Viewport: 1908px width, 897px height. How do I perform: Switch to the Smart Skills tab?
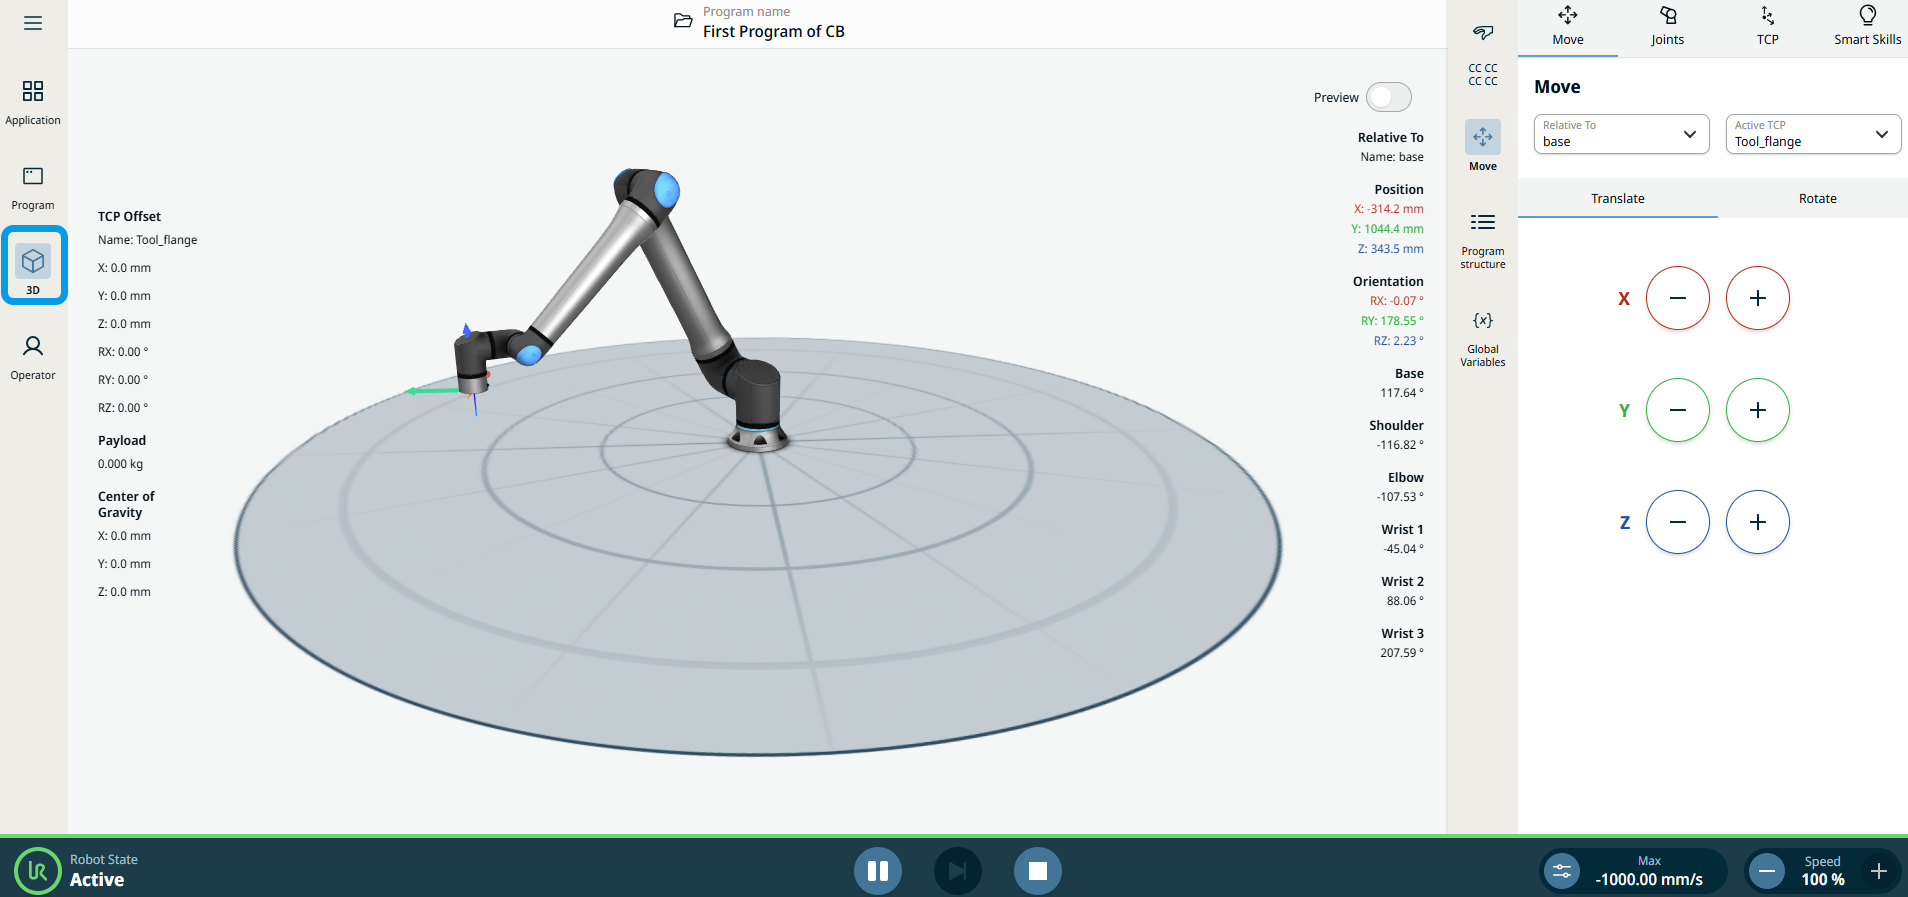1867,27
